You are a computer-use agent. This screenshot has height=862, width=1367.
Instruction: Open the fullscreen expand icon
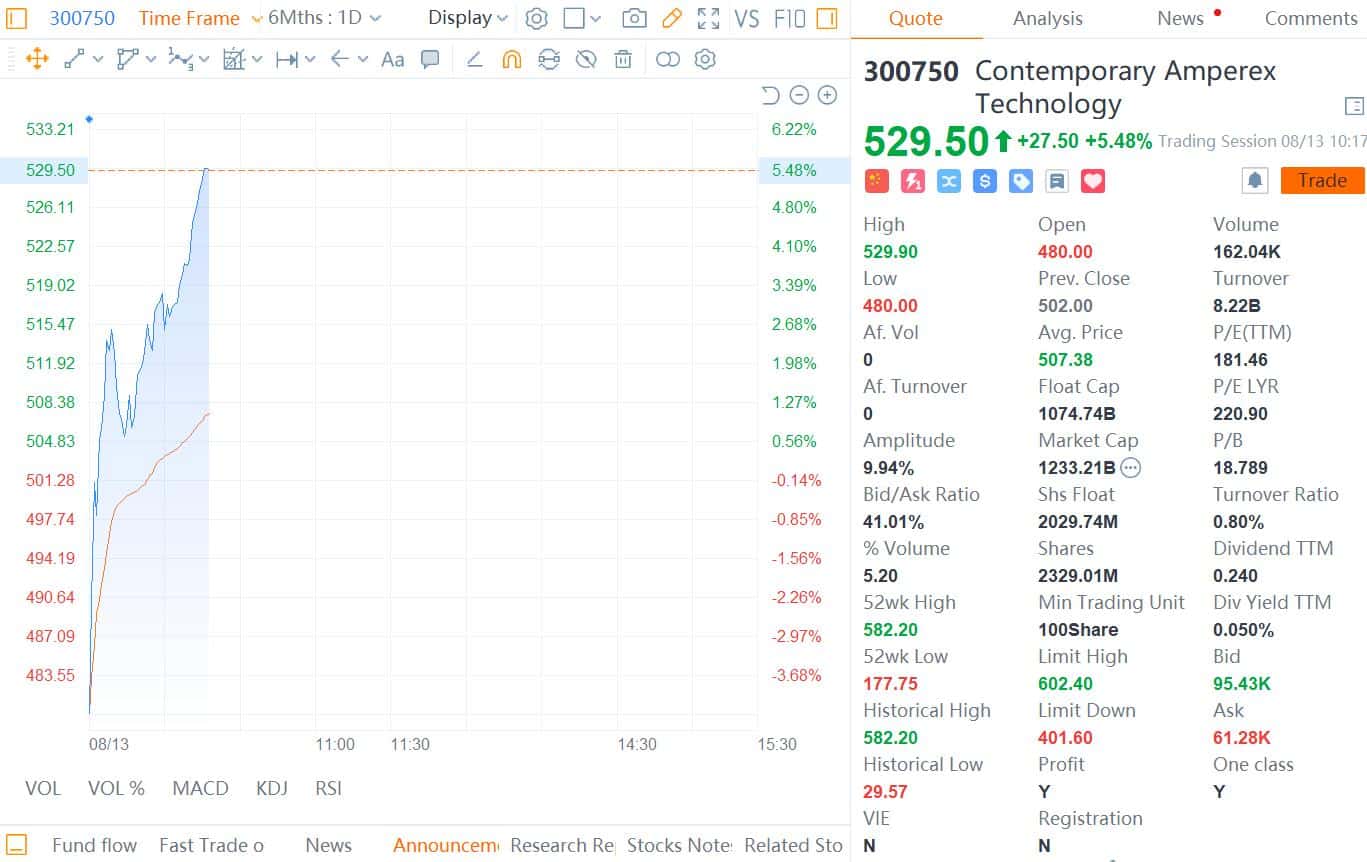[x=708, y=18]
